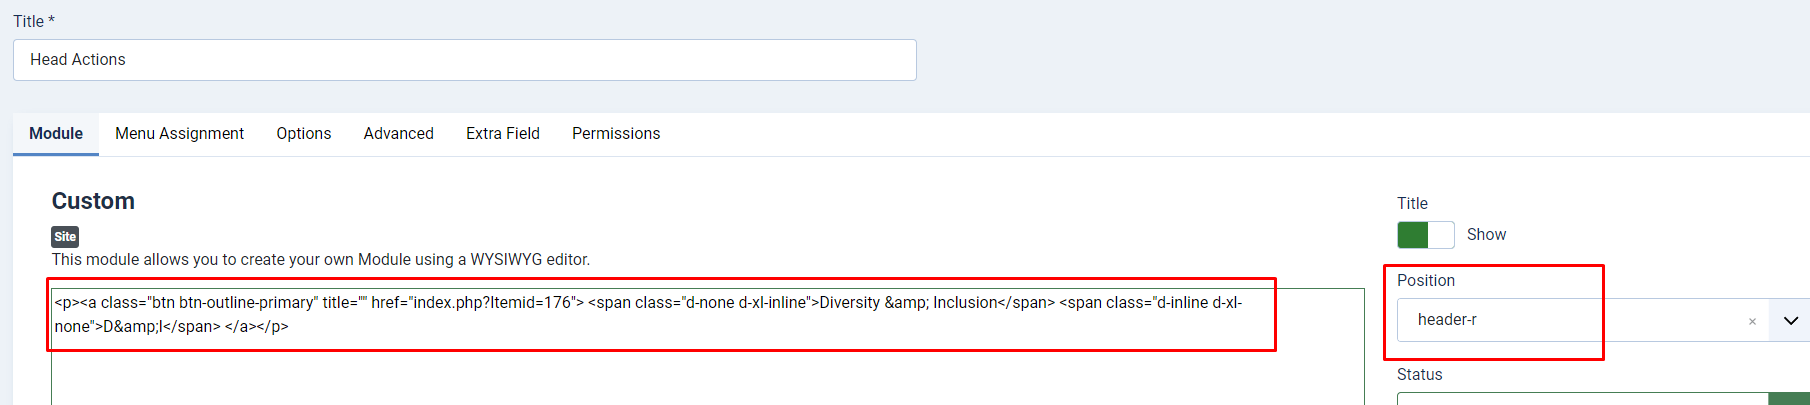Select the Permissions tab
1810x405 pixels.
(x=615, y=134)
